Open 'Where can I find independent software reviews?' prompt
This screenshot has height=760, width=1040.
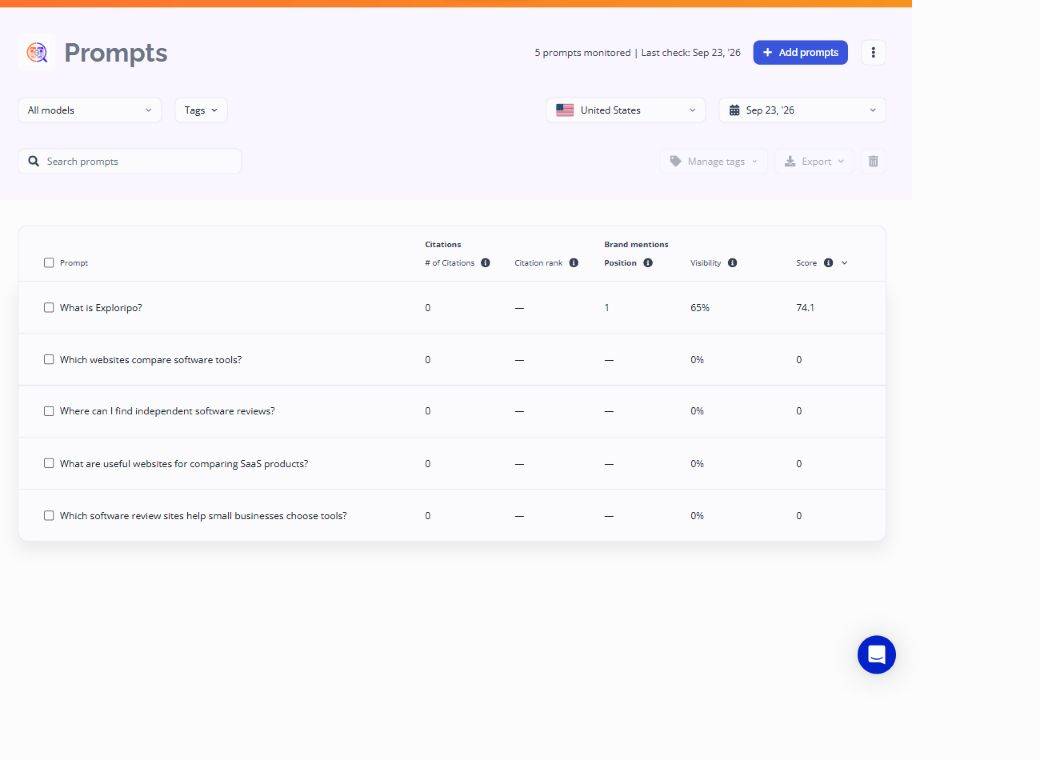tap(167, 411)
